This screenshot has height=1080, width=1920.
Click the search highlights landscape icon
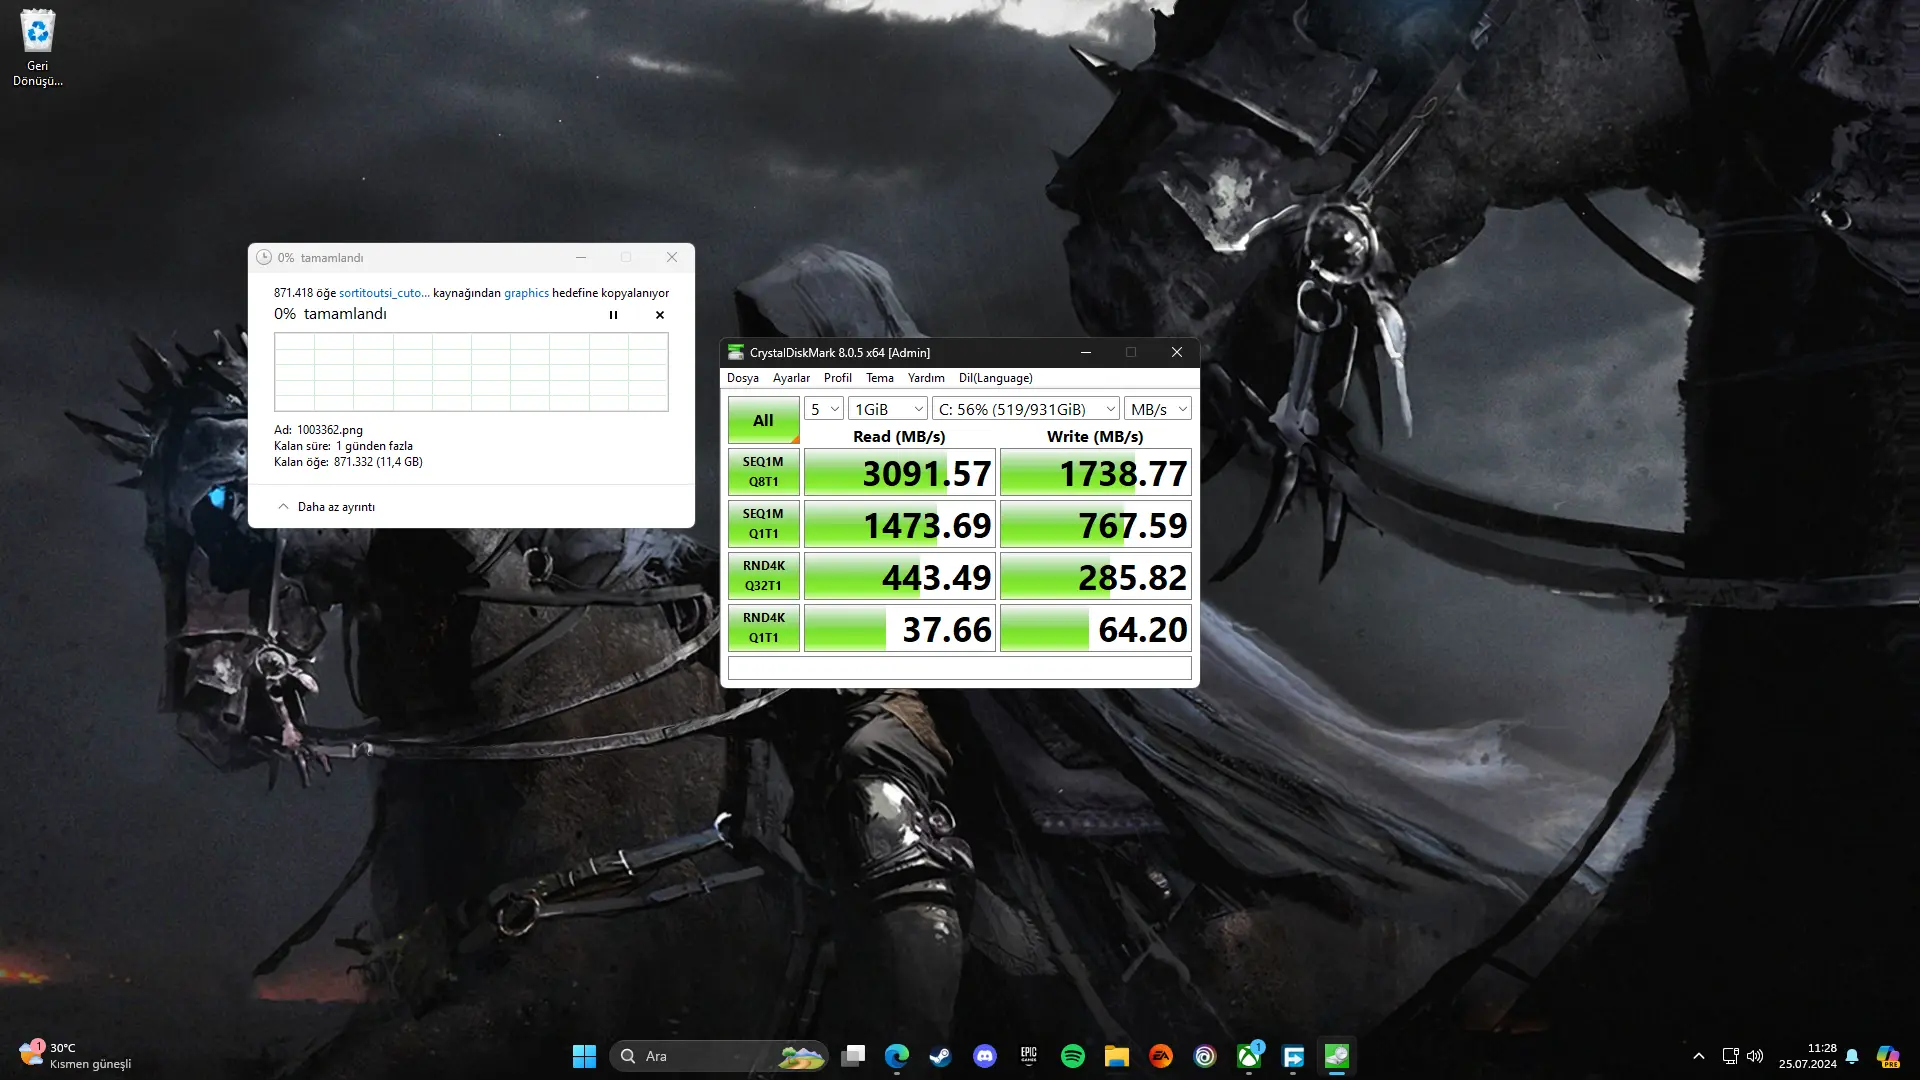point(800,1056)
